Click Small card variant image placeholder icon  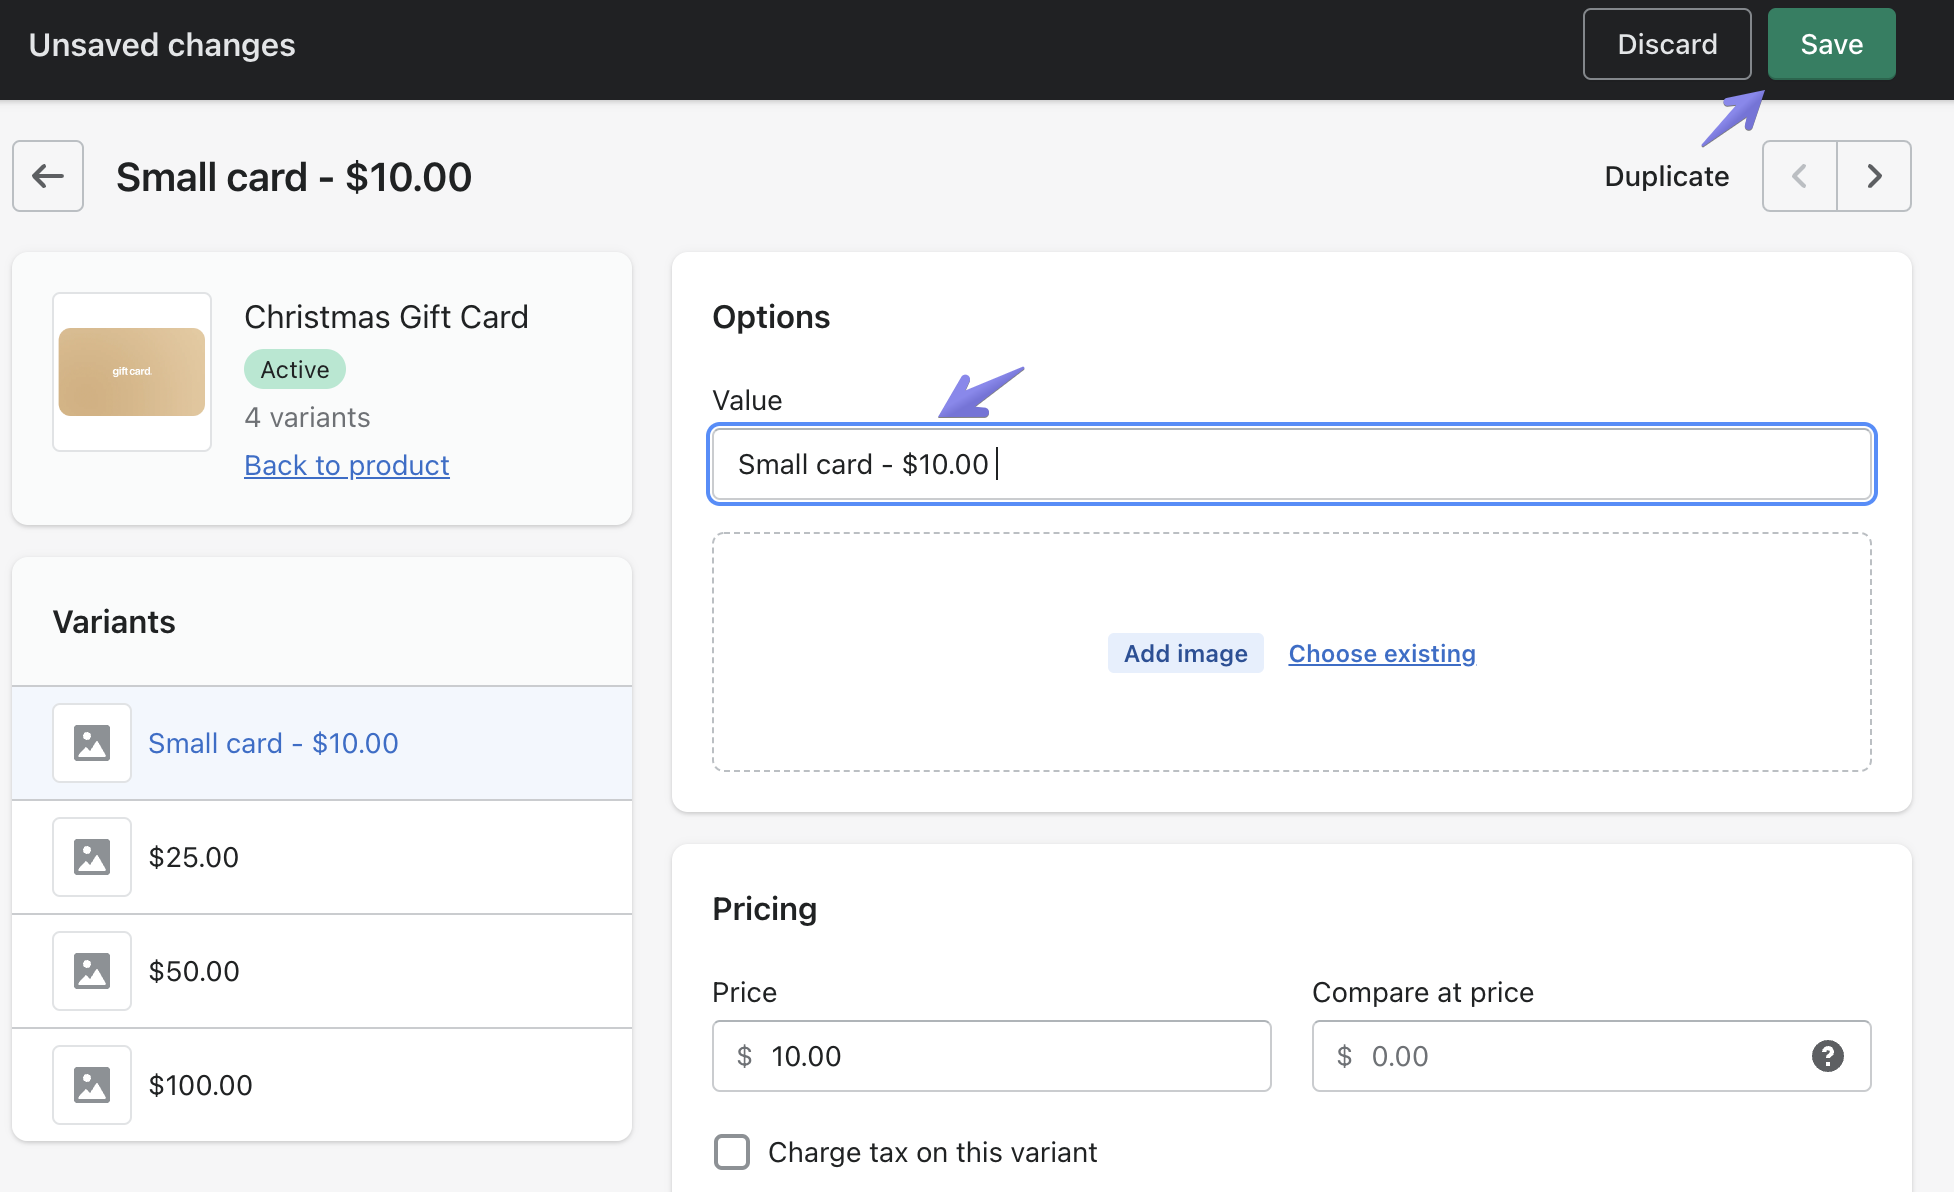(92, 743)
